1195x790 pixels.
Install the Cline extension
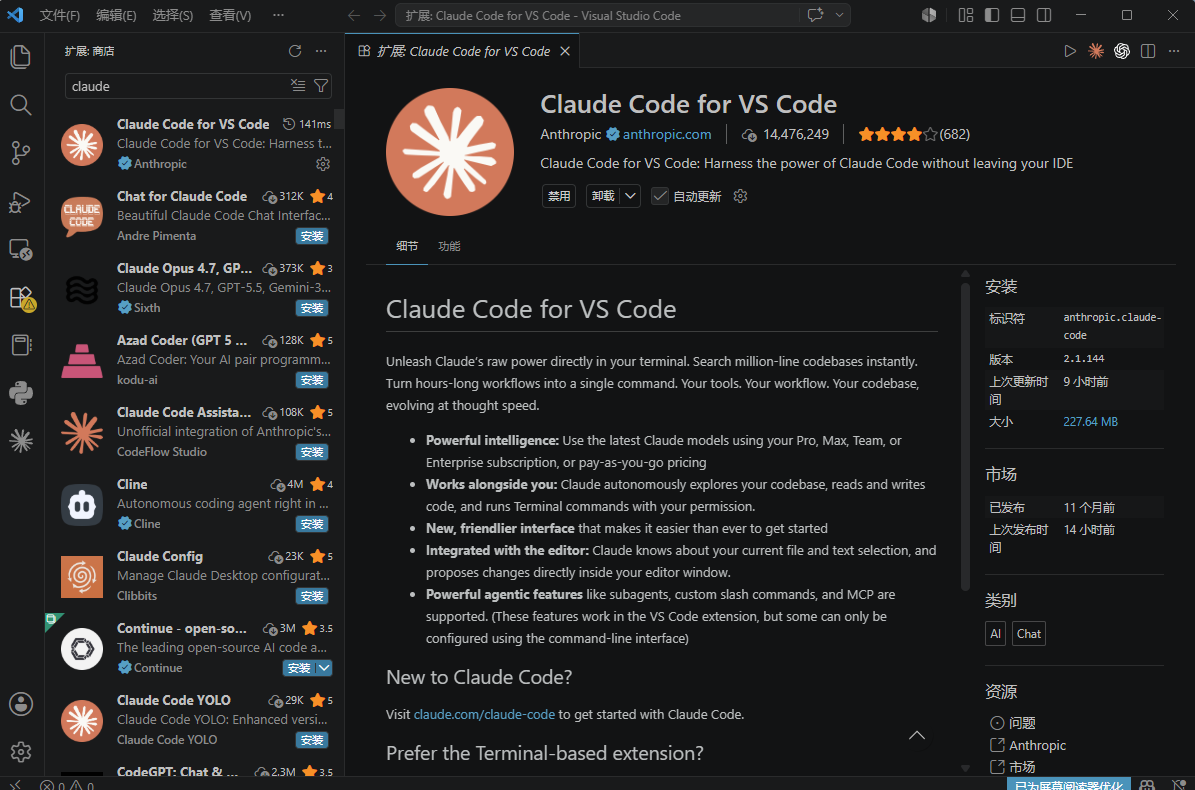(312, 524)
